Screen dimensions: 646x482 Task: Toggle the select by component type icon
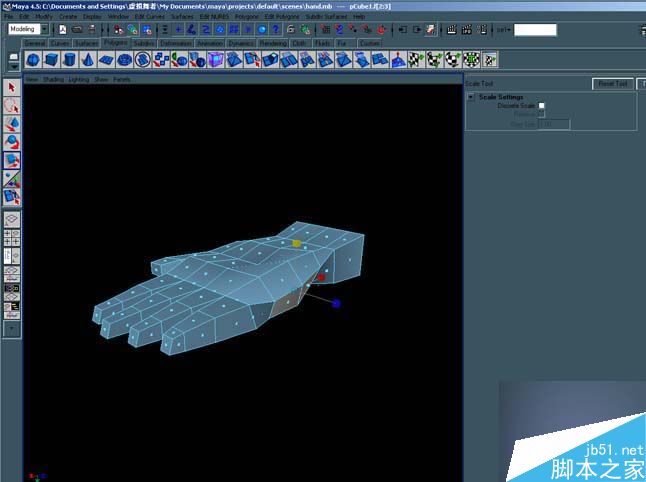click(147, 29)
